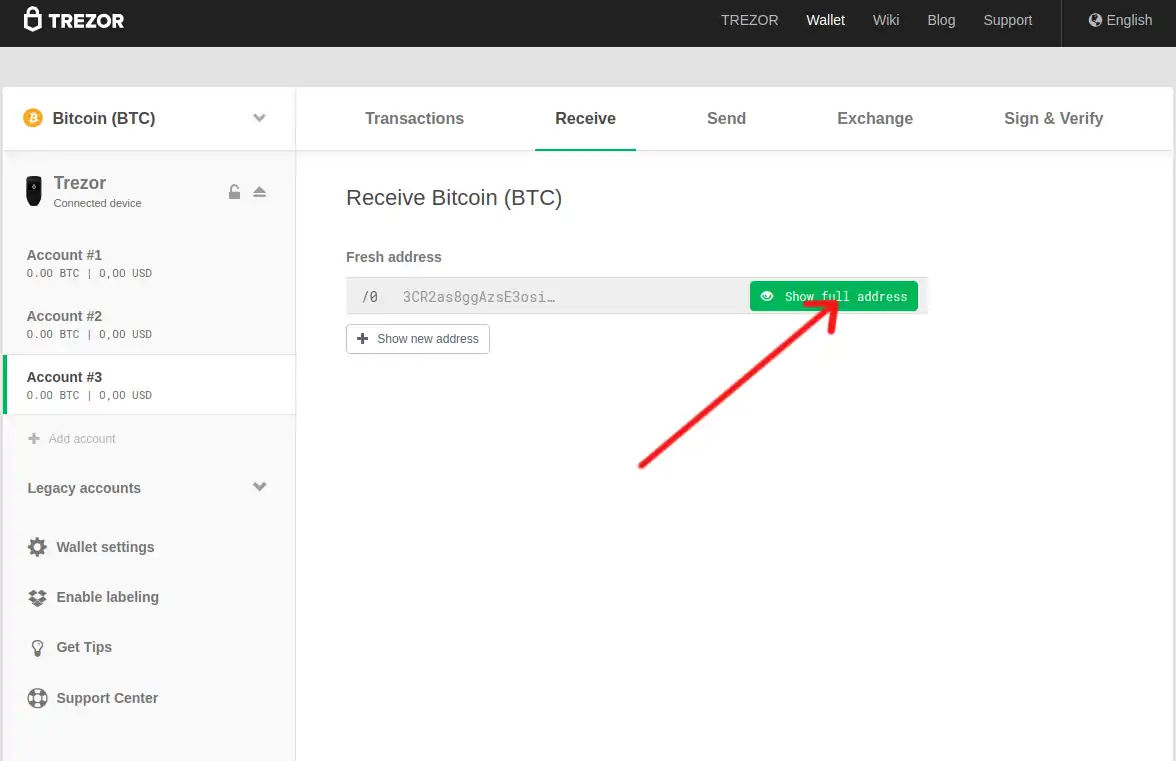Eject the connected Trezor device
Viewport: 1176px width, 761px height.
(260, 192)
